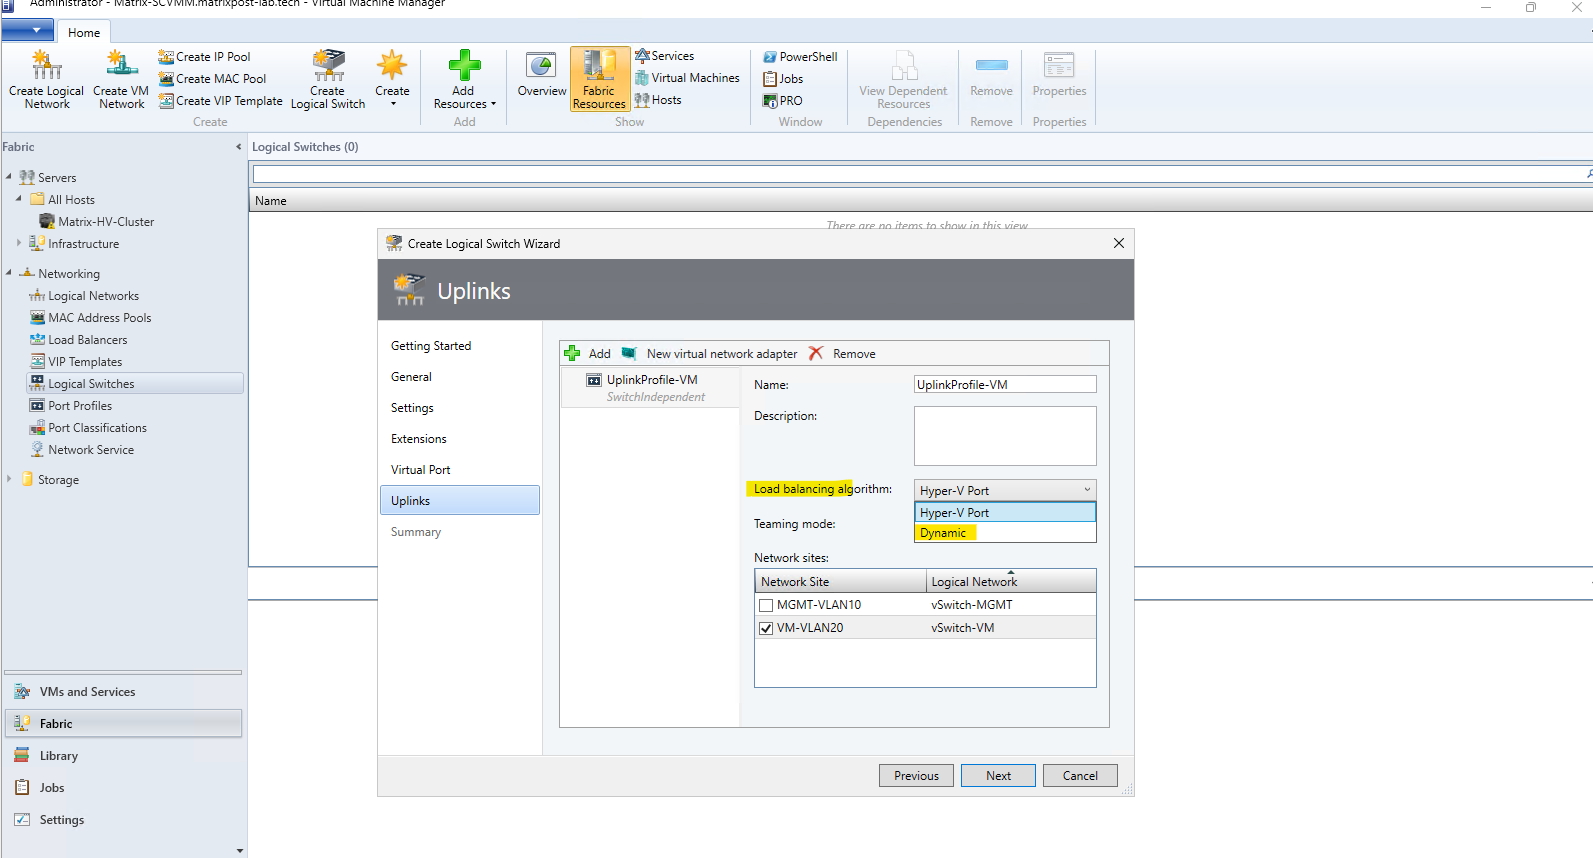
Task: Click the Previous button
Action: [x=916, y=776]
